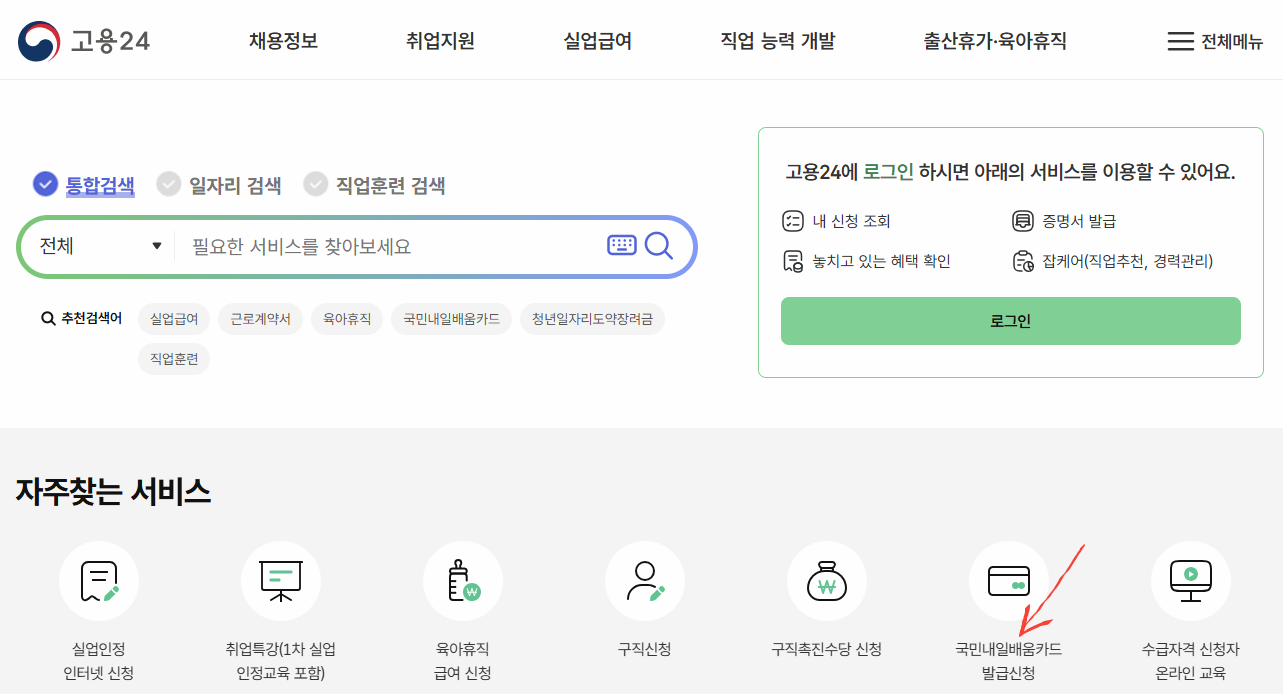Open 국민내일배움카드 발급신청 card icon
Image resolution: width=1283 pixels, height=694 pixels.
pos(1009,580)
